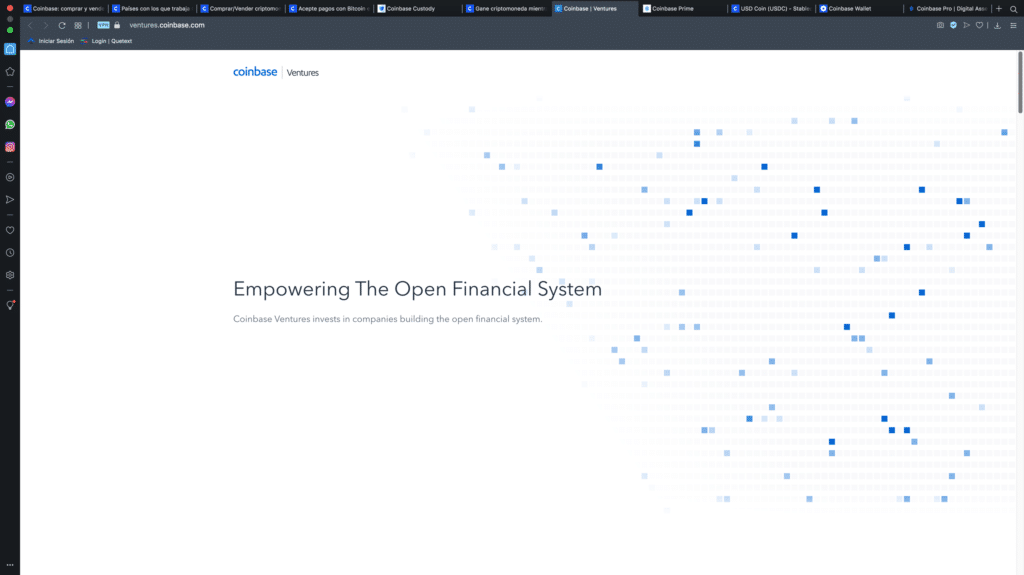This screenshot has height=575, width=1024.
Task: Open the My Flow sidebar icon
Action: (10, 200)
